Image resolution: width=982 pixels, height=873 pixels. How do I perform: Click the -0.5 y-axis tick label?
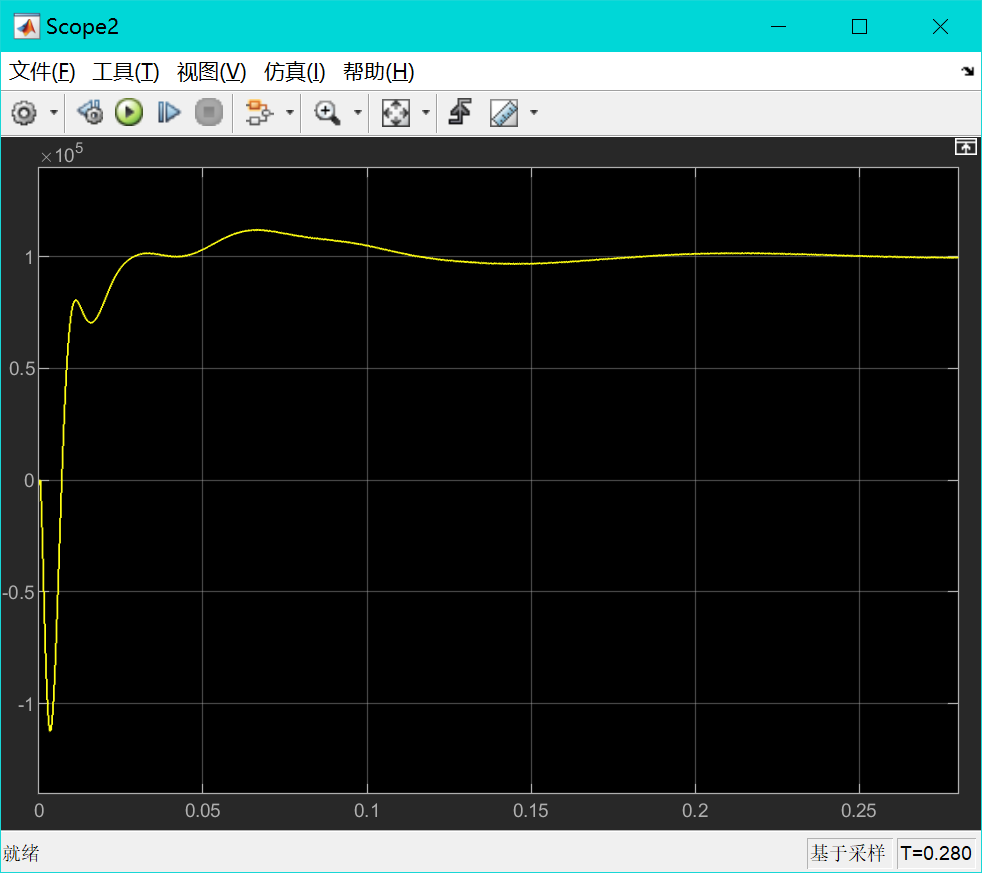pyautogui.click(x=19, y=592)
